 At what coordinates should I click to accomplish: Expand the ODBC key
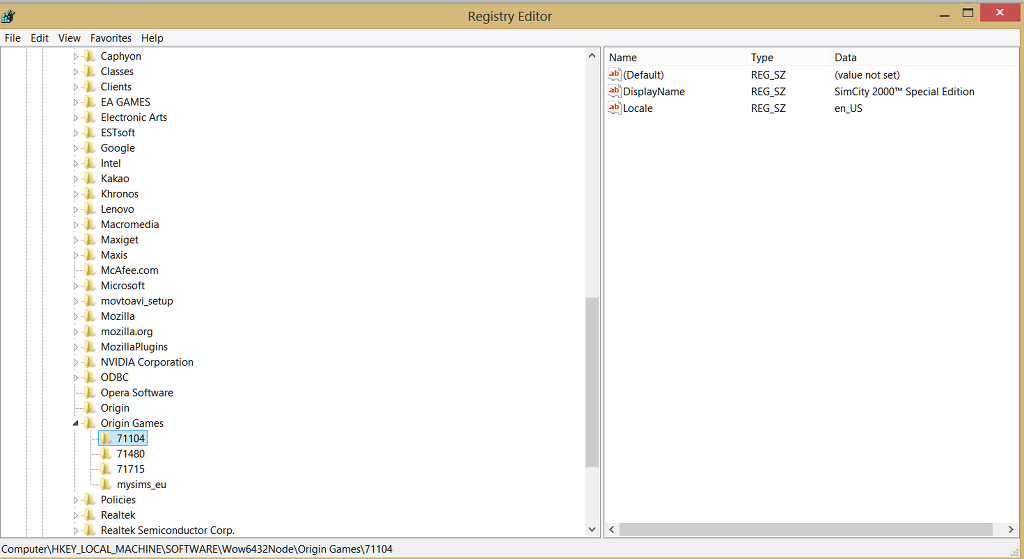coord(76,377)
